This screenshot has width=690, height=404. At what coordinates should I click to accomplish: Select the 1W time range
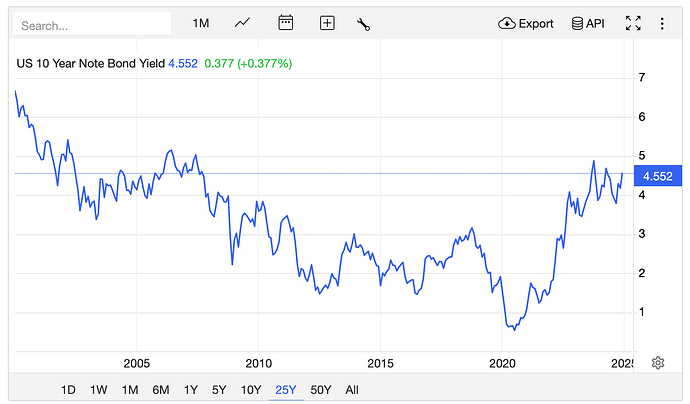tap(99, 389)
